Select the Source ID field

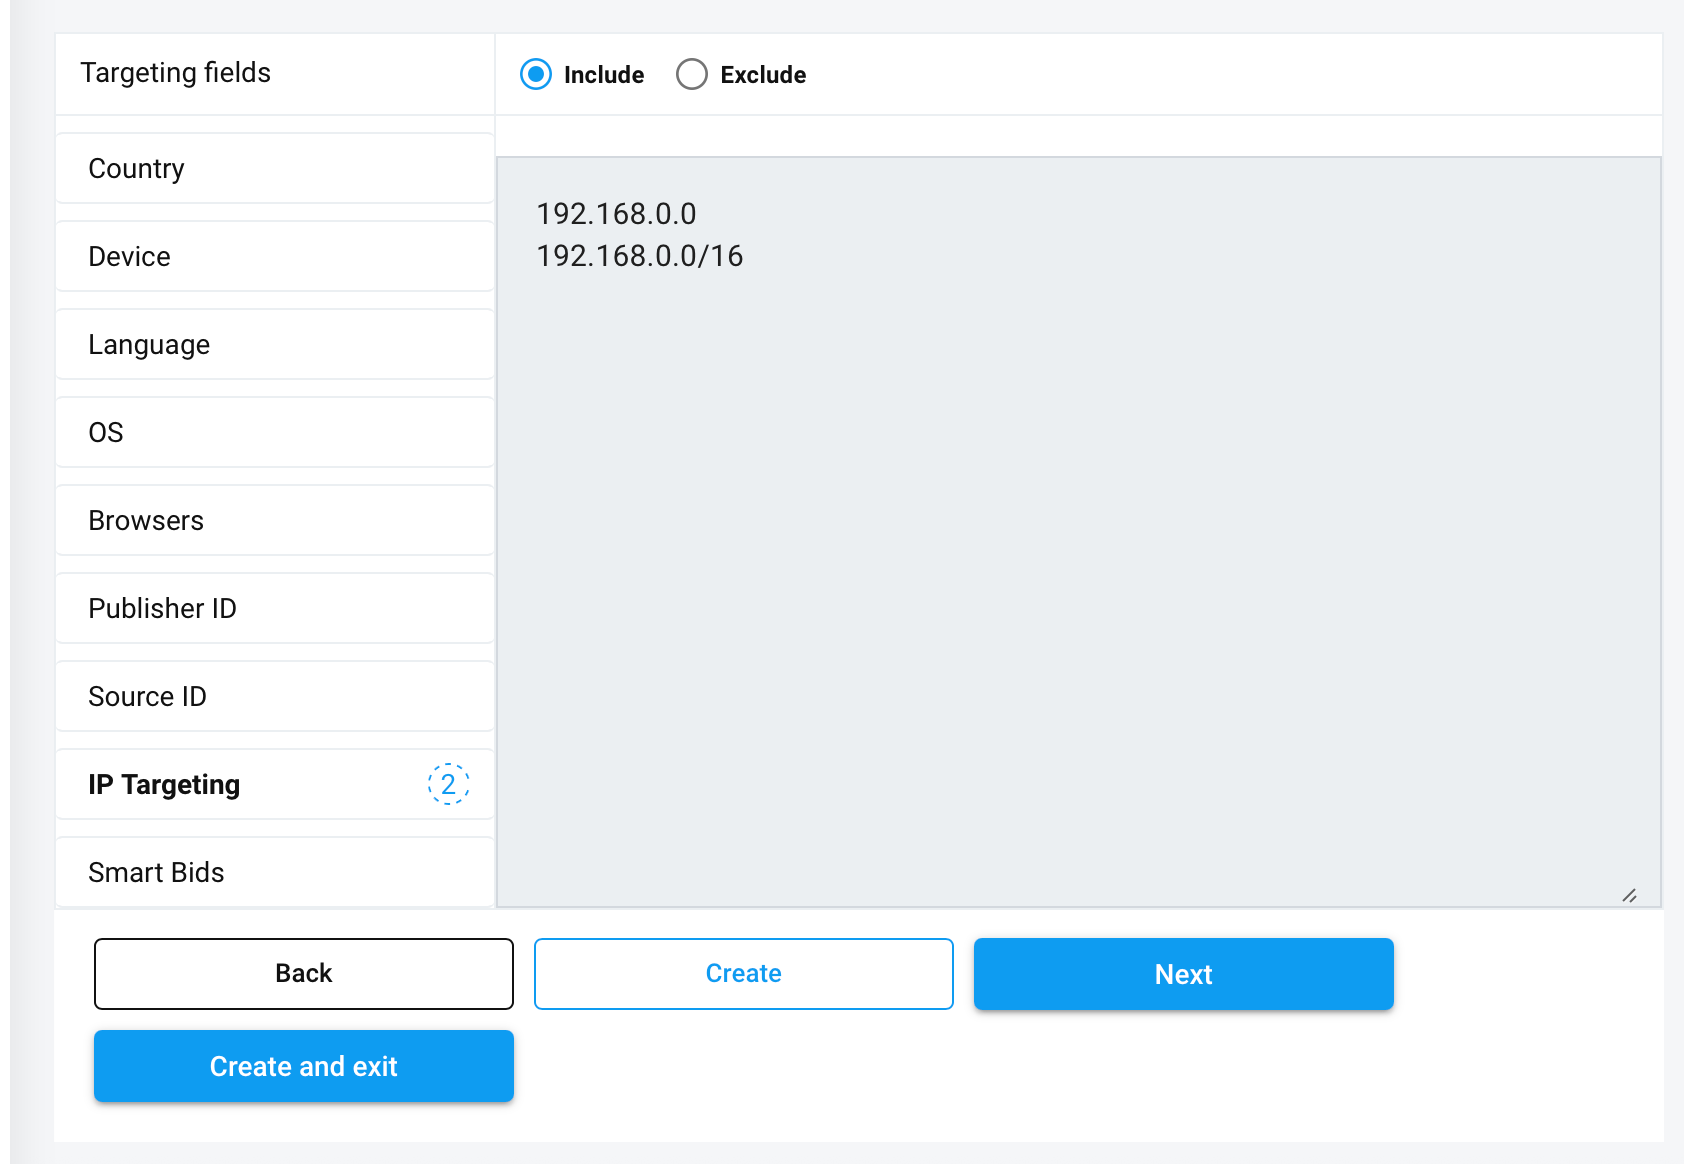pos(275,697)
